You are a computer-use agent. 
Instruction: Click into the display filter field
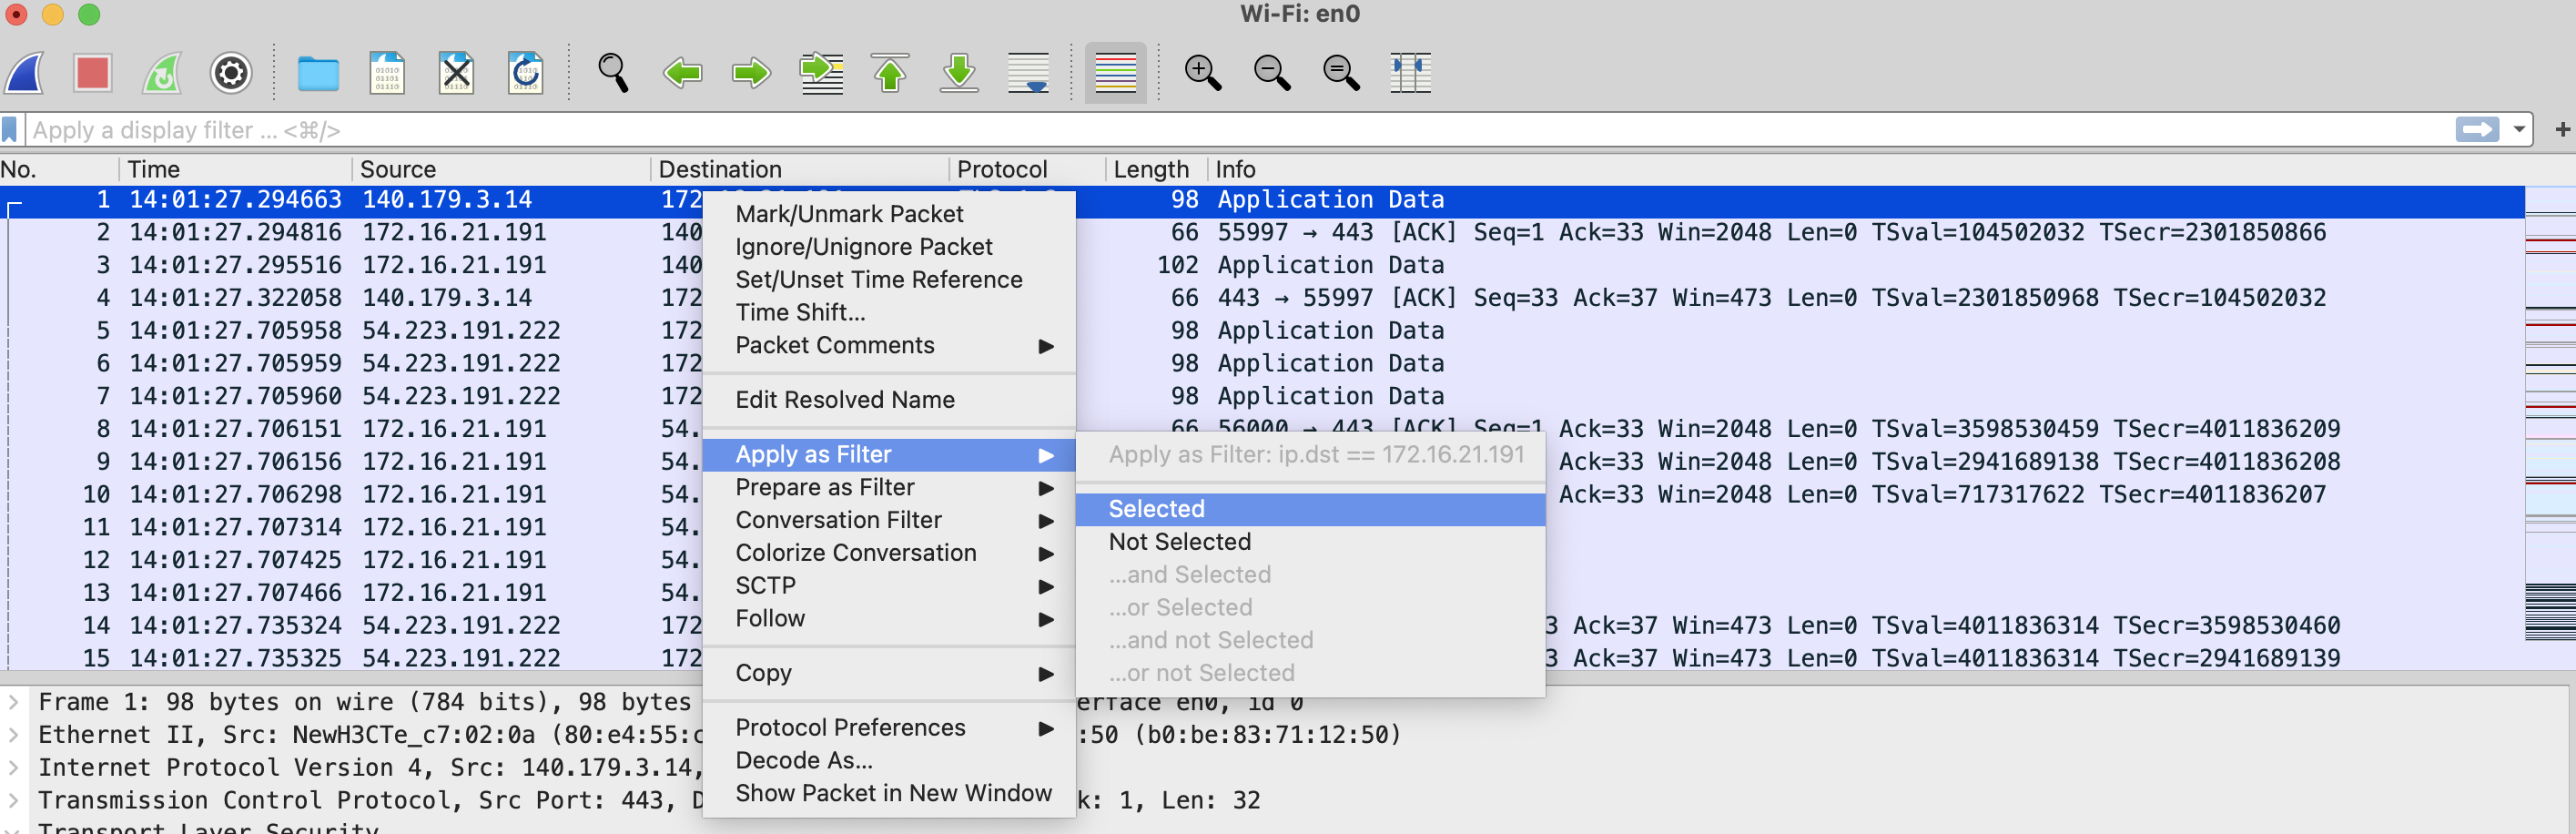[x=1240, y=130]
